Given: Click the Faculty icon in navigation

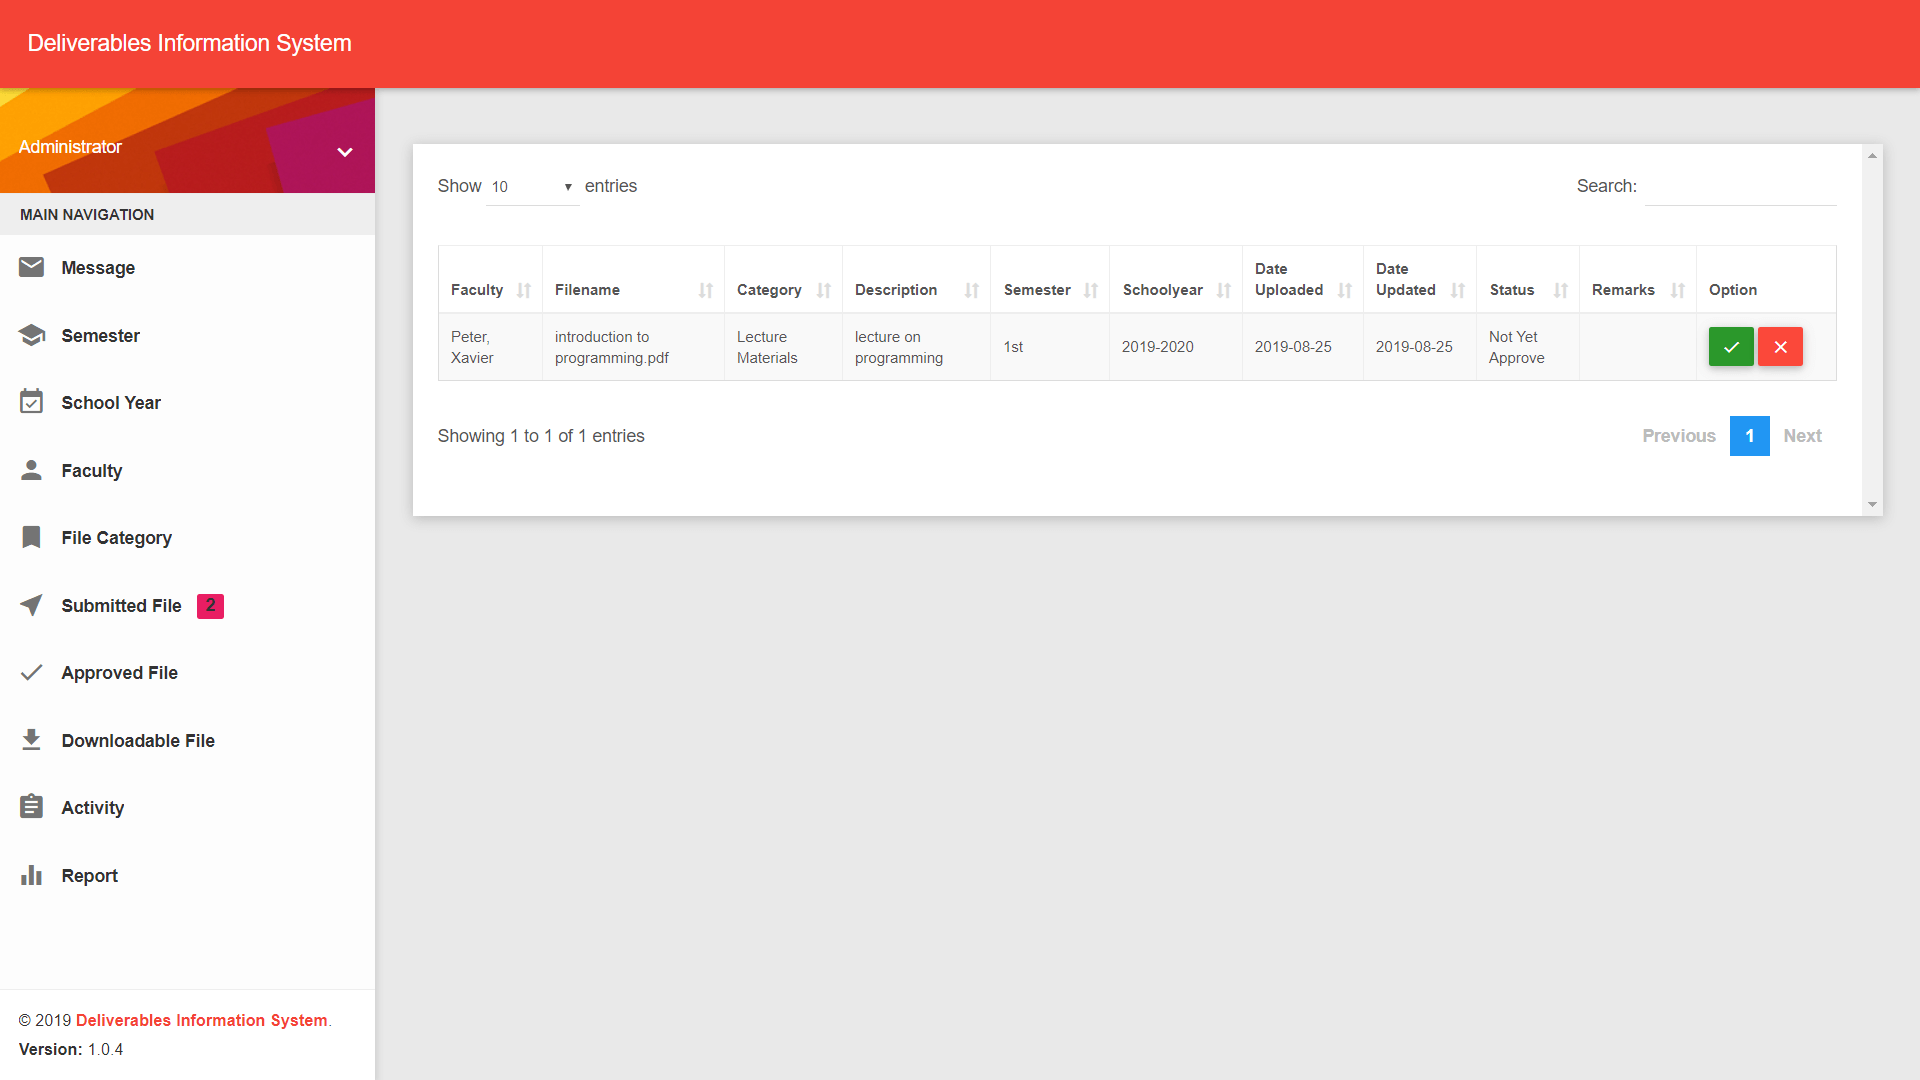Looking at the screenshot, I should click(x=32, y=469).
